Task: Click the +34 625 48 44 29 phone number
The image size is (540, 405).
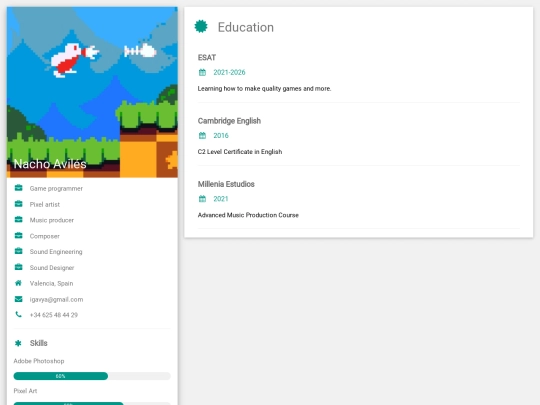Action: [54, 315]
